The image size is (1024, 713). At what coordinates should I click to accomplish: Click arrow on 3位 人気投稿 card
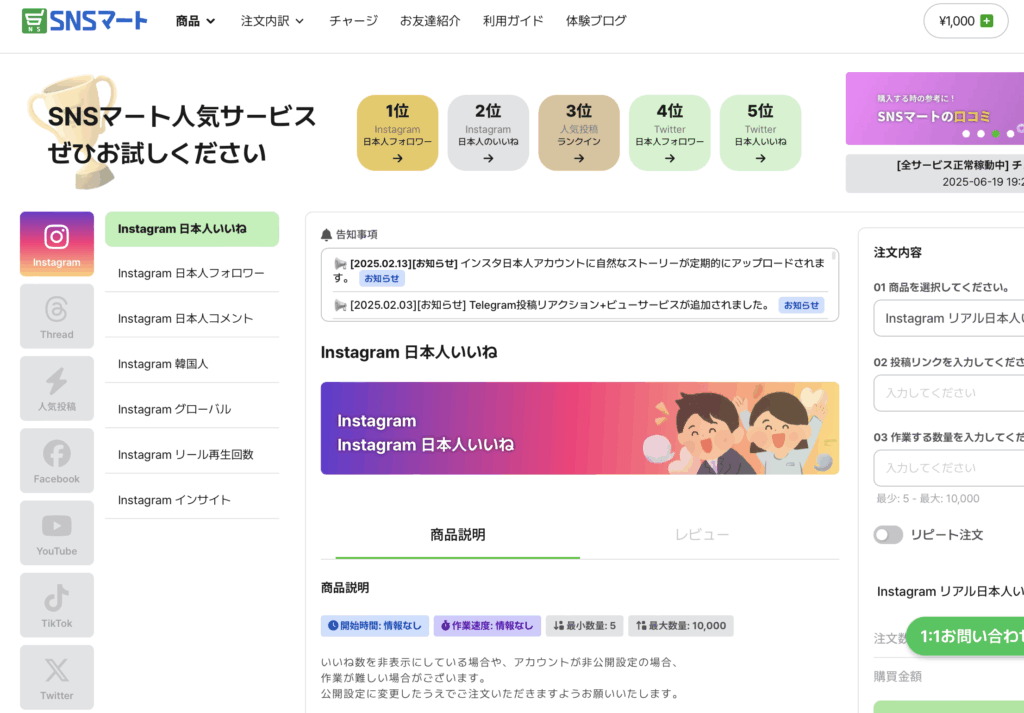pos(579,158)
